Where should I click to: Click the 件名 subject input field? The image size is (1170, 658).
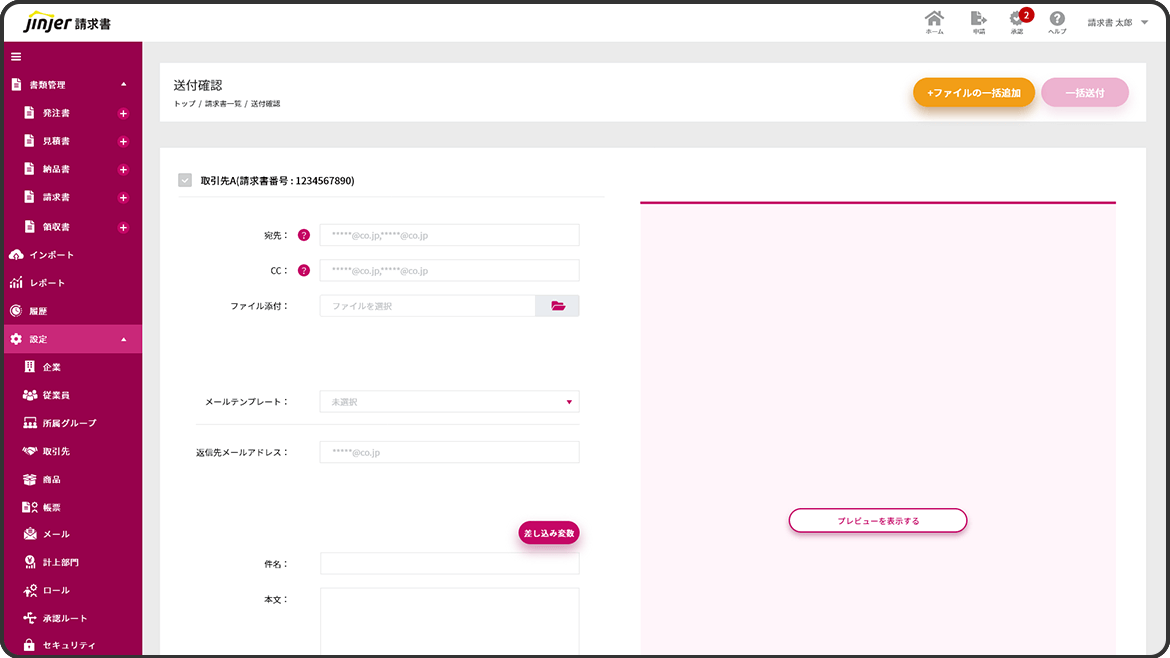coord(449,564)
